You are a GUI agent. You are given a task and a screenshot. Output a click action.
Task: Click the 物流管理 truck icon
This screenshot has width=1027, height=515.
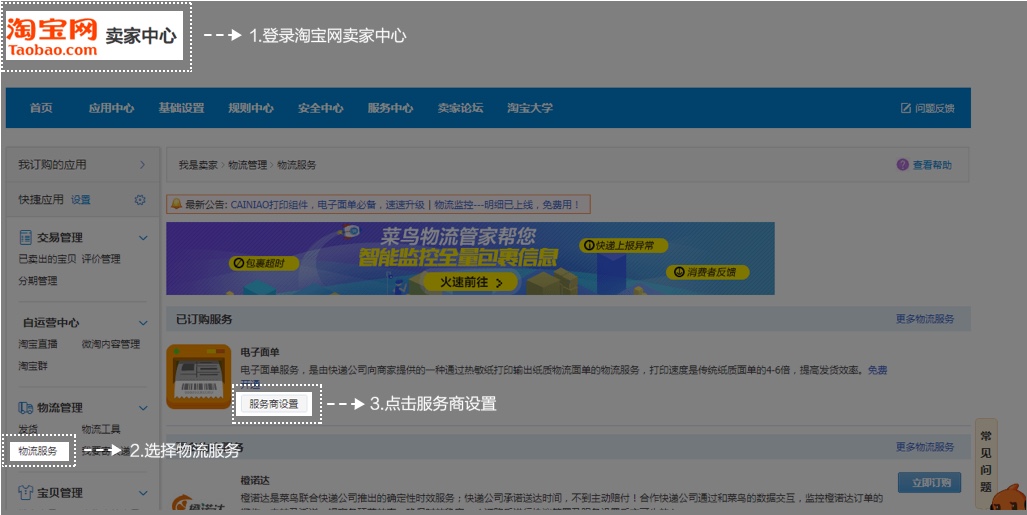coord(26,408)
